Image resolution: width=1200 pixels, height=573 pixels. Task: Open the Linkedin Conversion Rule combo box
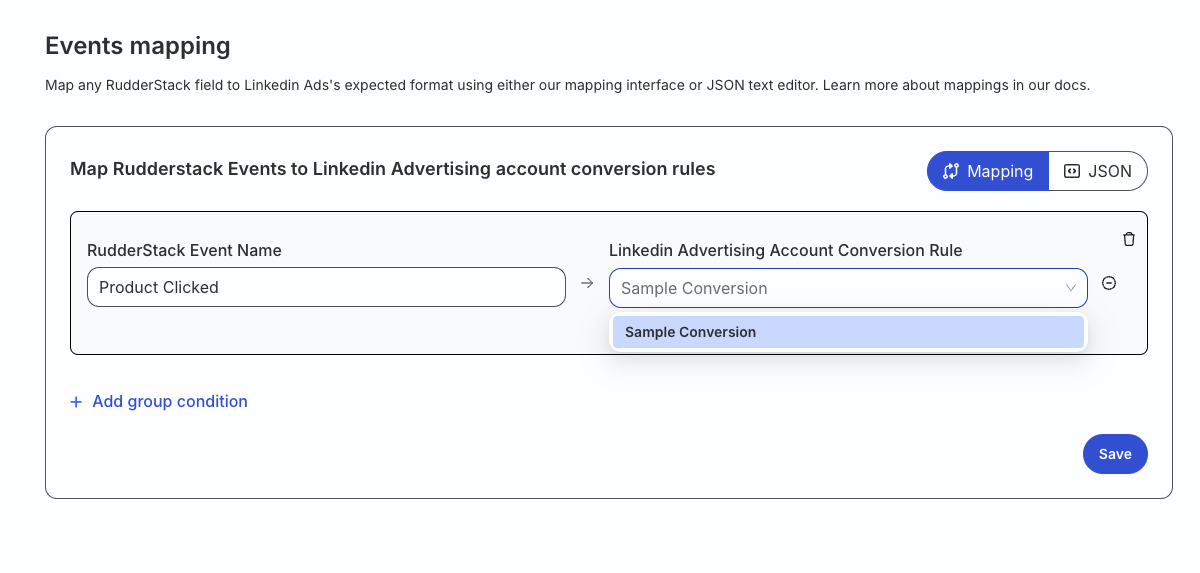[835, 288]
